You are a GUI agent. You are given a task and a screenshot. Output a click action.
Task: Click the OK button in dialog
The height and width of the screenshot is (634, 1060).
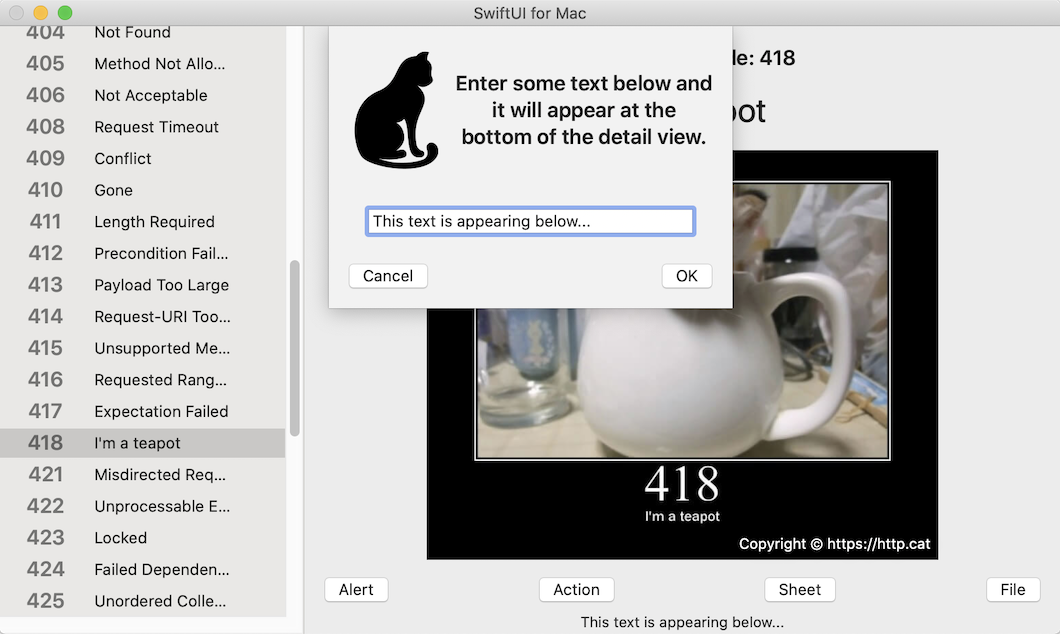click(686, 276)
